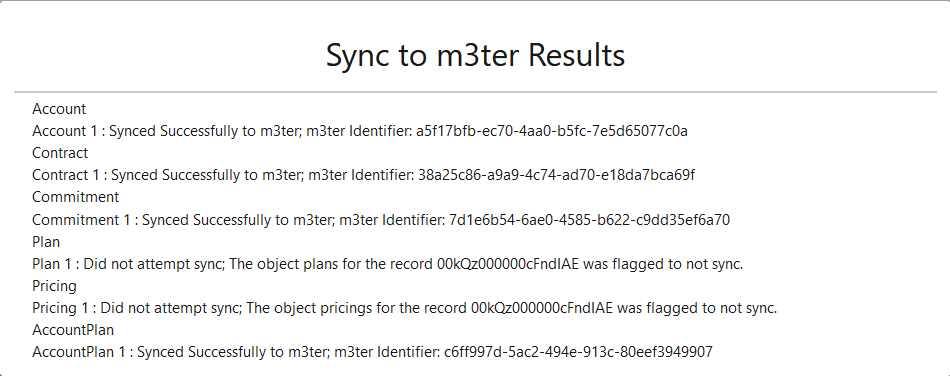Select Account identifier a5f17bfb-ec70-4aa0-b5fc-7e5d65077c0a
The width and height of the screenshot is (950, 376).
point(552,131)
